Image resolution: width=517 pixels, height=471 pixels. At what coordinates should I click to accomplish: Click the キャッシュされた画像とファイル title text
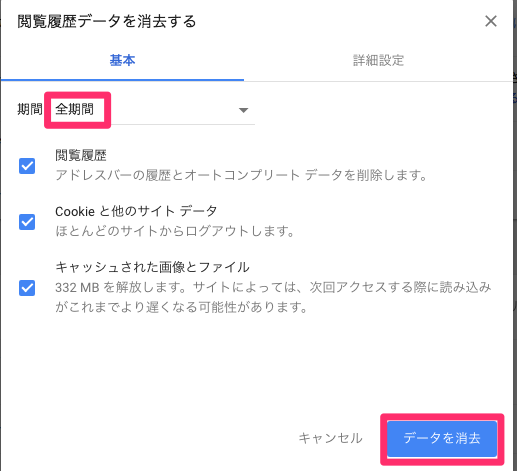[x=152, y=267]
